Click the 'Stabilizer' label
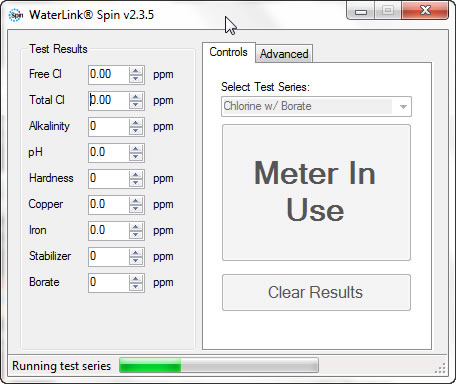 pos(50,256)
